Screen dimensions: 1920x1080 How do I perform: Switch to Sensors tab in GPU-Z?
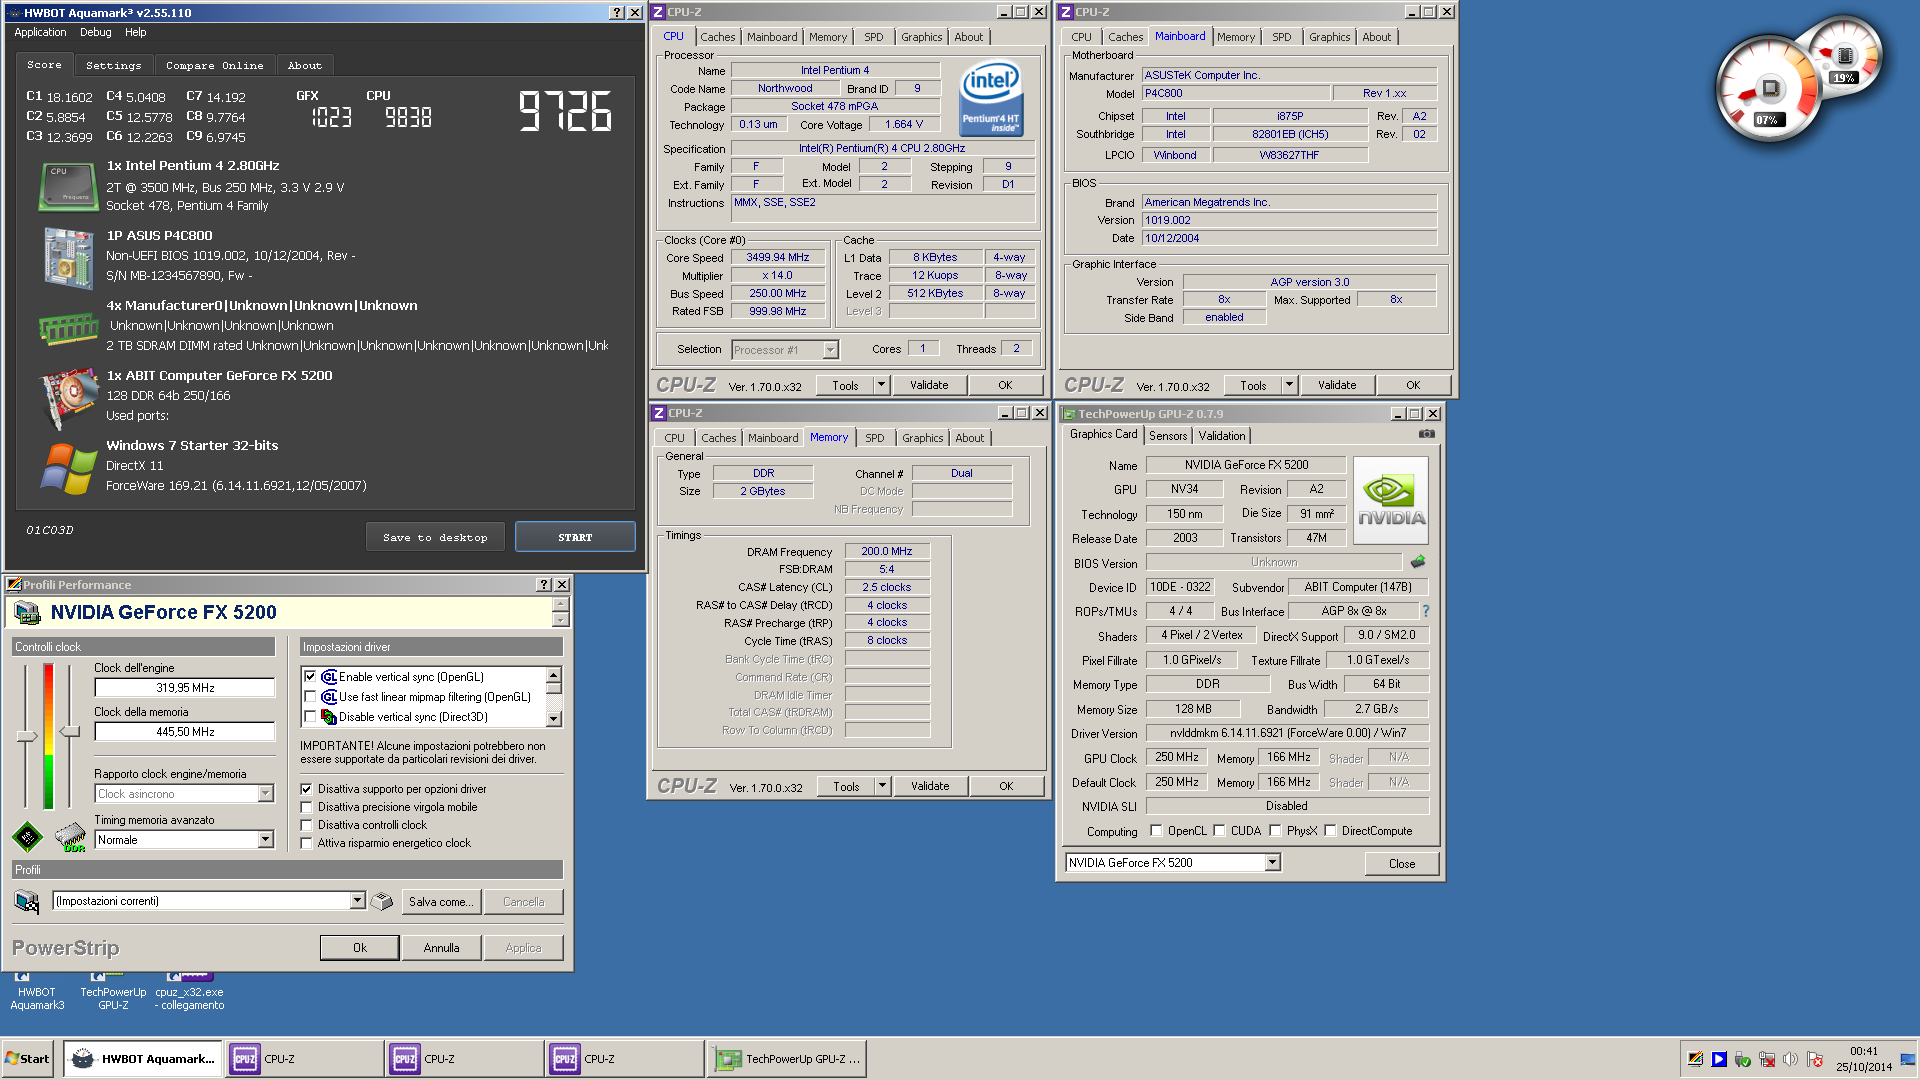click(x=1168, y=436)
